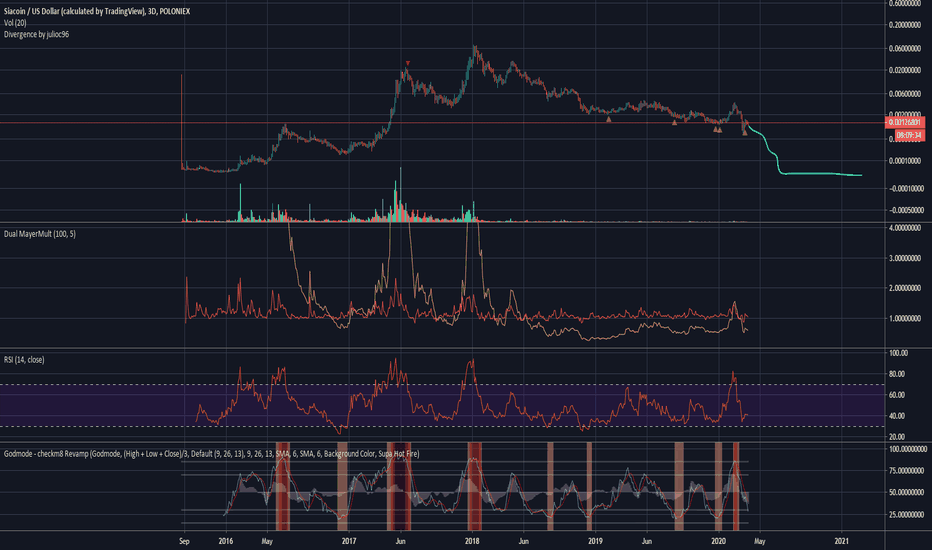
Task: Click the 40.00 RSI scale label
Action: (x=898, y=416)
